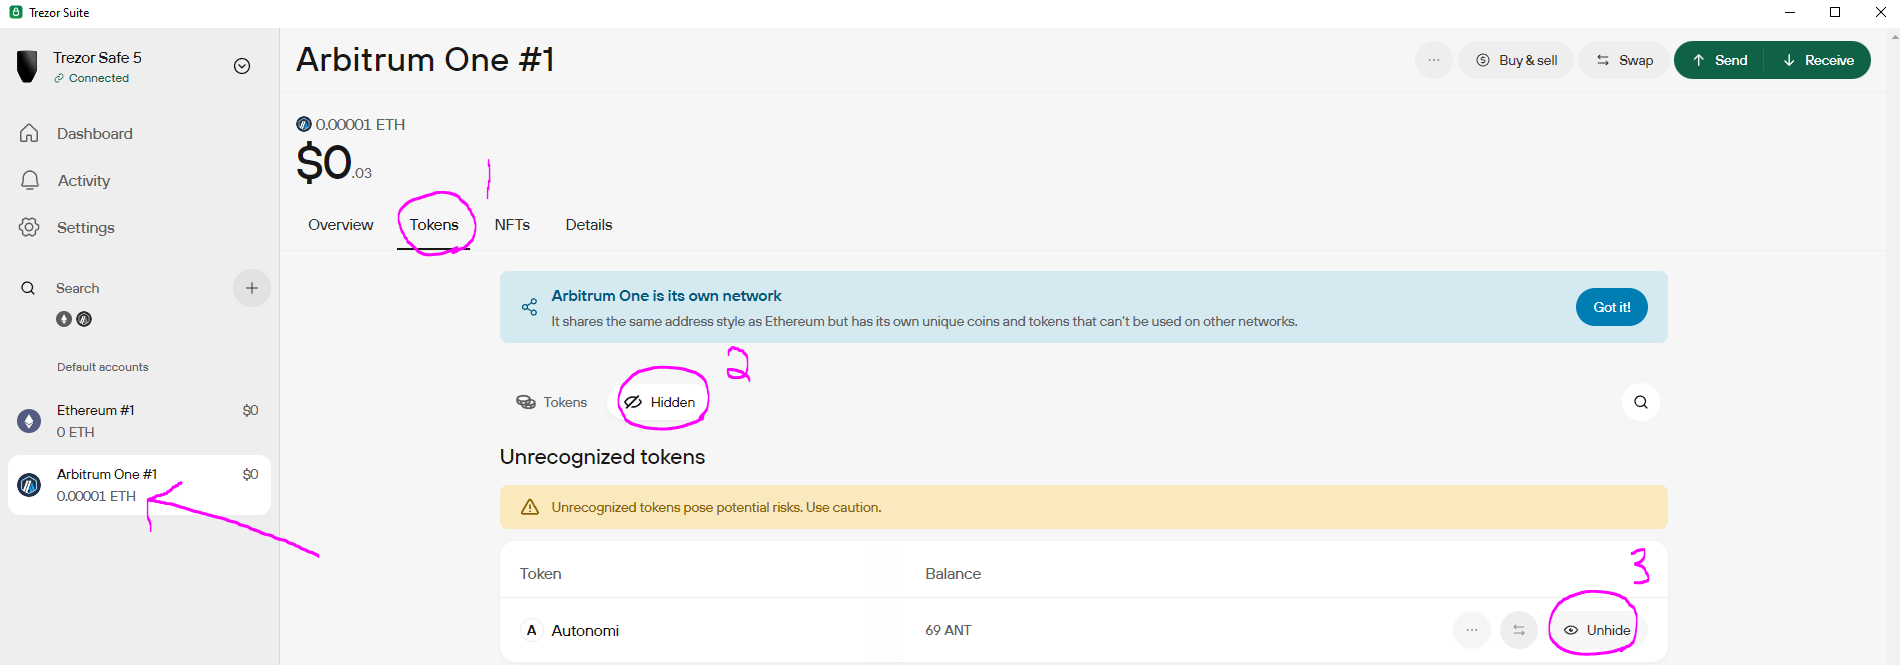Image resolution: width=1900 pixels, height=665 pixels.
Task: Open the token search magnifier icon
Action: pyautogui.click(x=1640, y=402)
